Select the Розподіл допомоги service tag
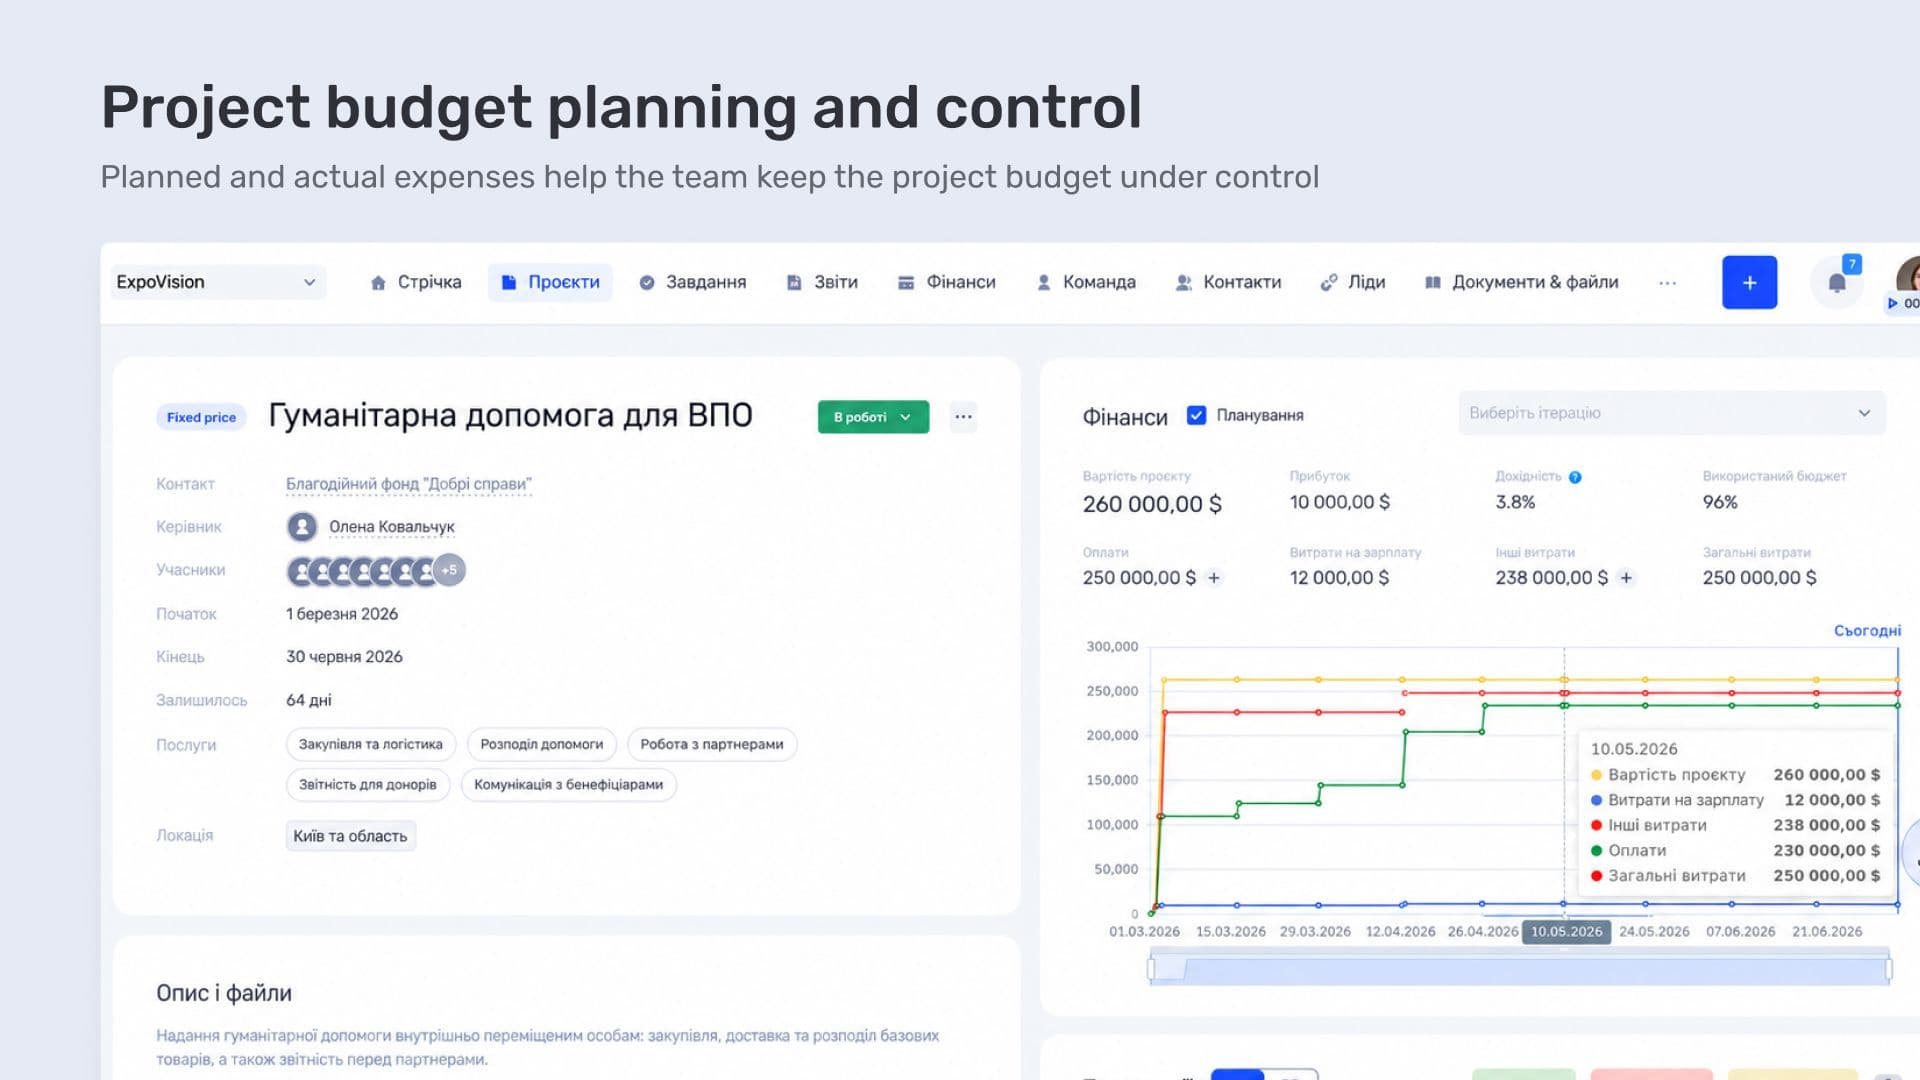This screenshot has width=1920, height=1080. coord(542,744)
